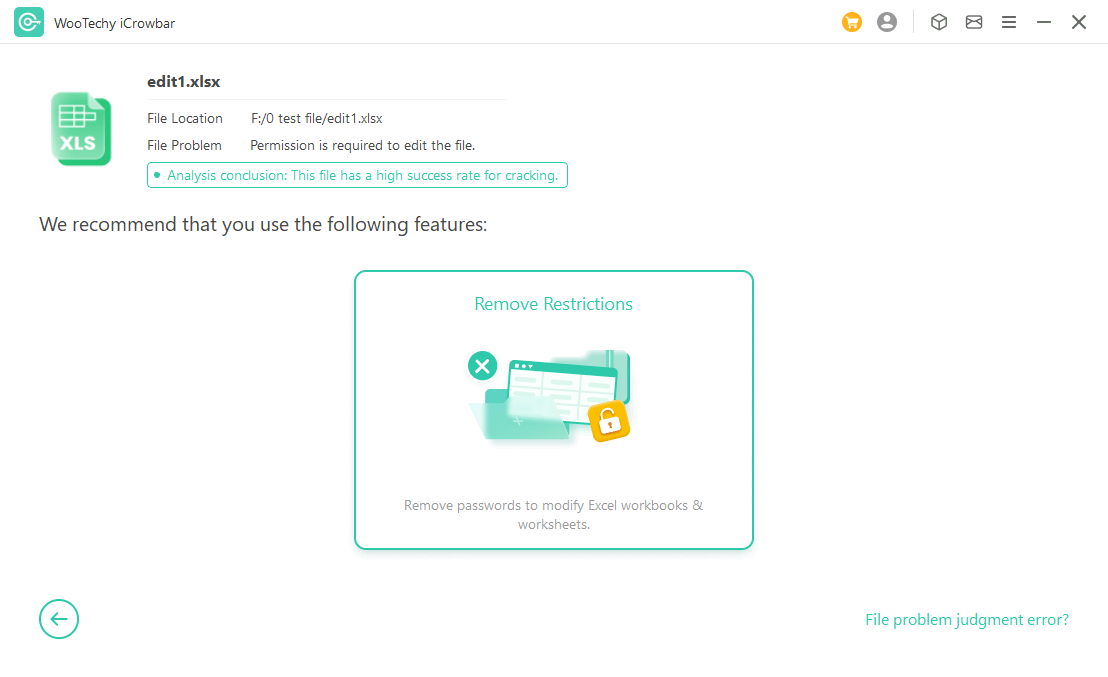Click the 'Remove passwords to modify Excel' description
The width and height of the screenshot is (1108, 677).
[553, 514]
